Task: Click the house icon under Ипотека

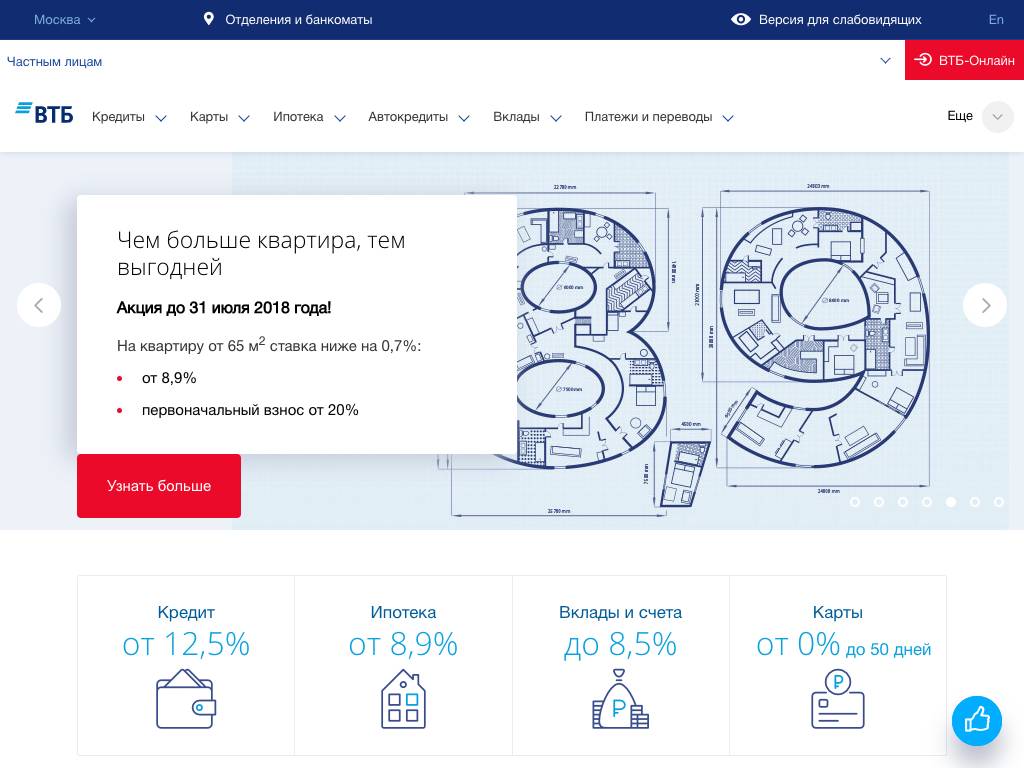Action: (x=403, y=699)
